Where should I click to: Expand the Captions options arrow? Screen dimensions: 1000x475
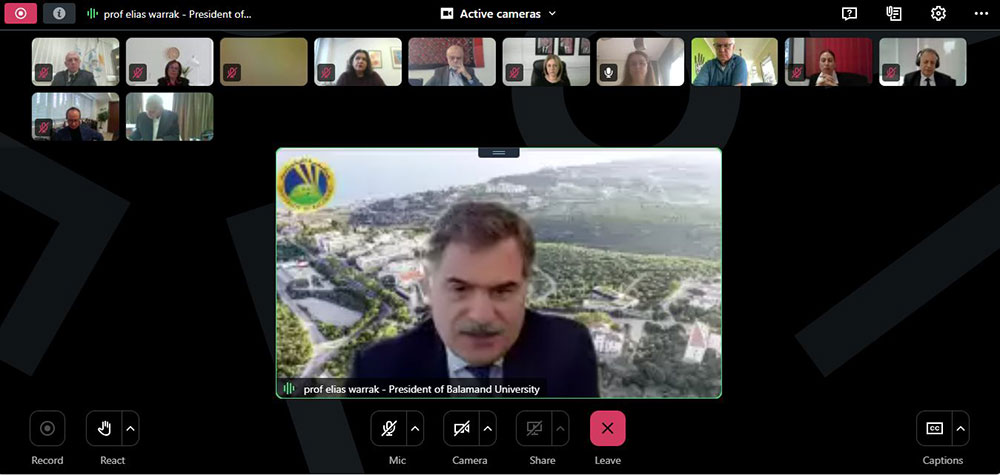961,429
